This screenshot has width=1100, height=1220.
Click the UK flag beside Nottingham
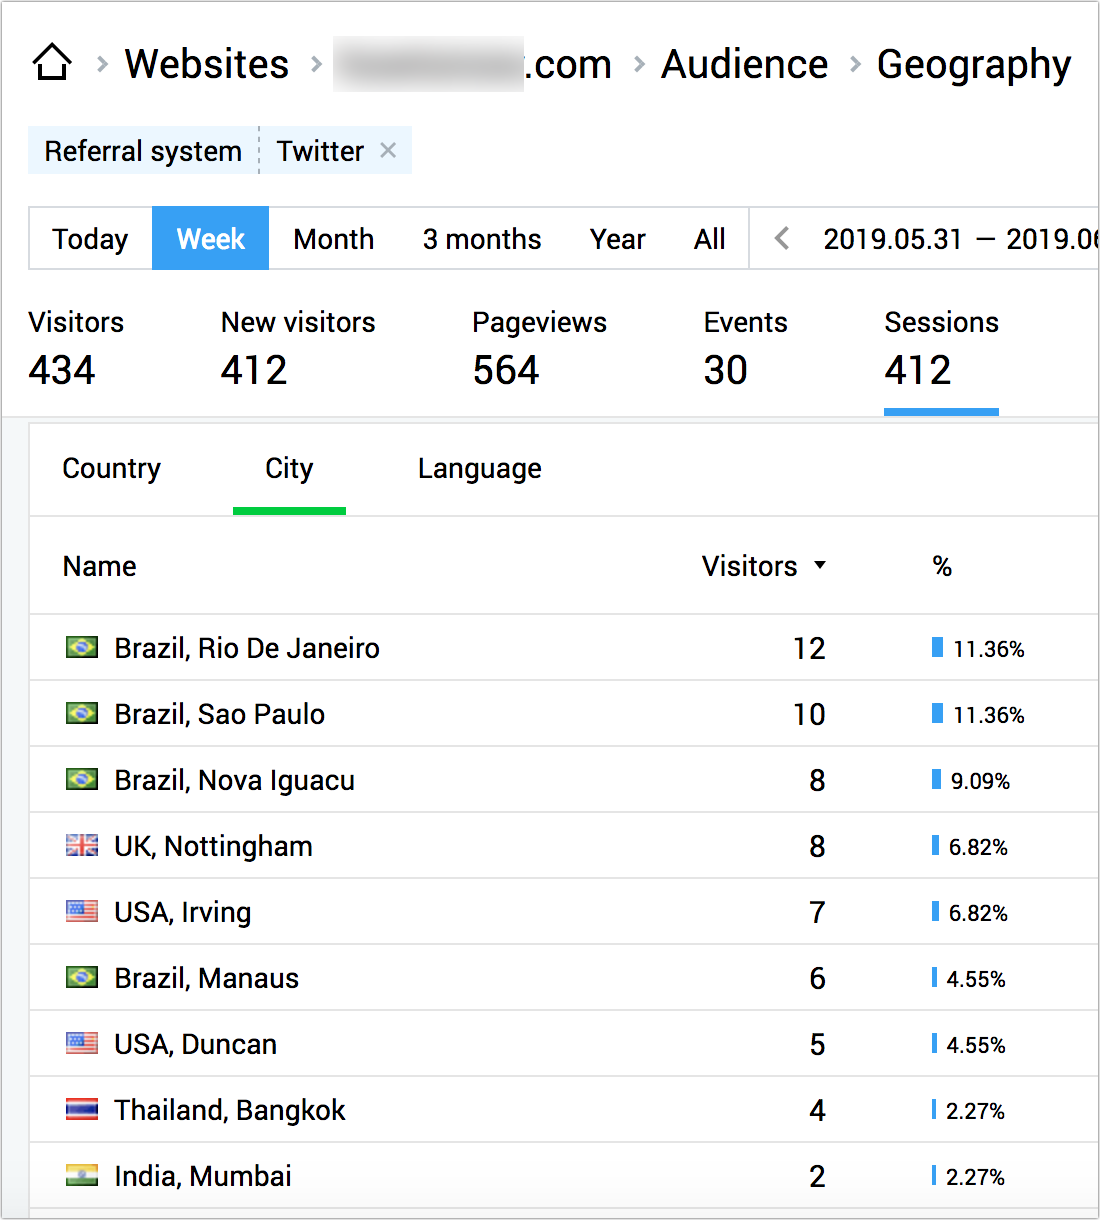[x=82, y=845]
